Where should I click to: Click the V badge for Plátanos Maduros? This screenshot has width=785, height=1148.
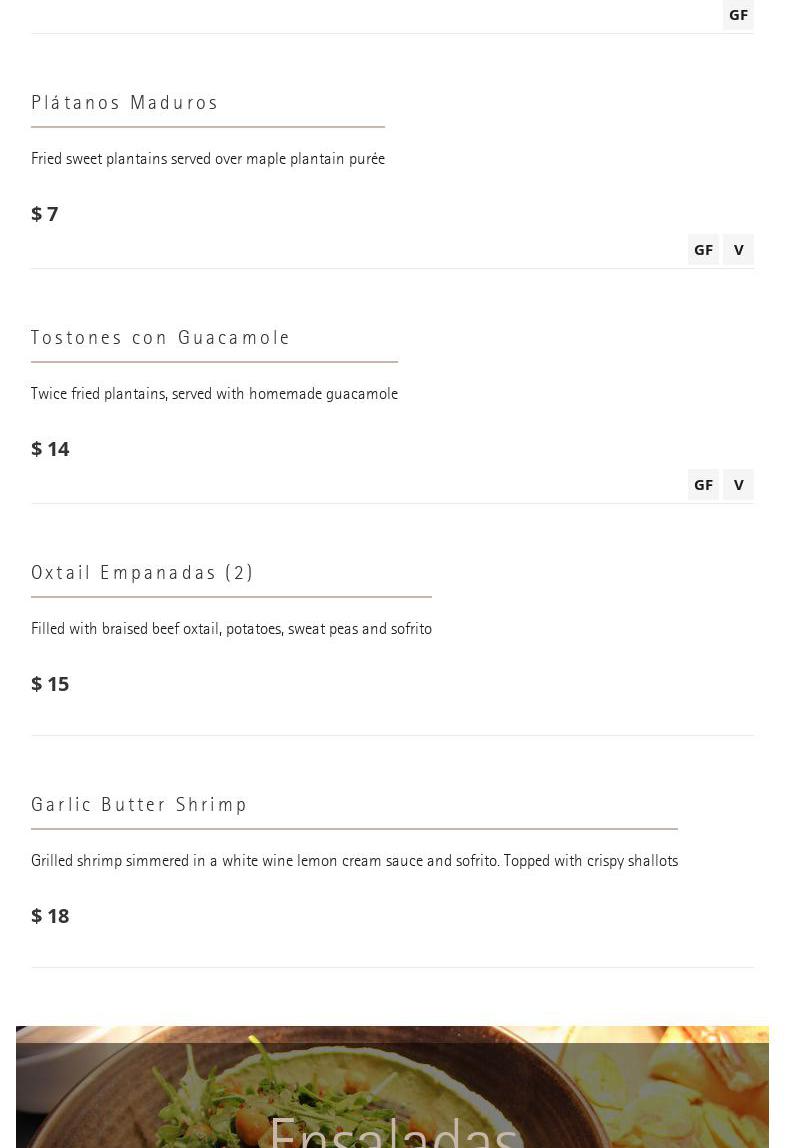click(738, 249)
